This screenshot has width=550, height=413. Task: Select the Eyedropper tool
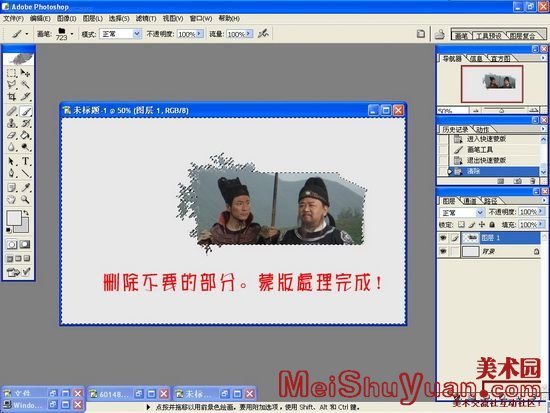pyautogui.click(x=25, y=188)
